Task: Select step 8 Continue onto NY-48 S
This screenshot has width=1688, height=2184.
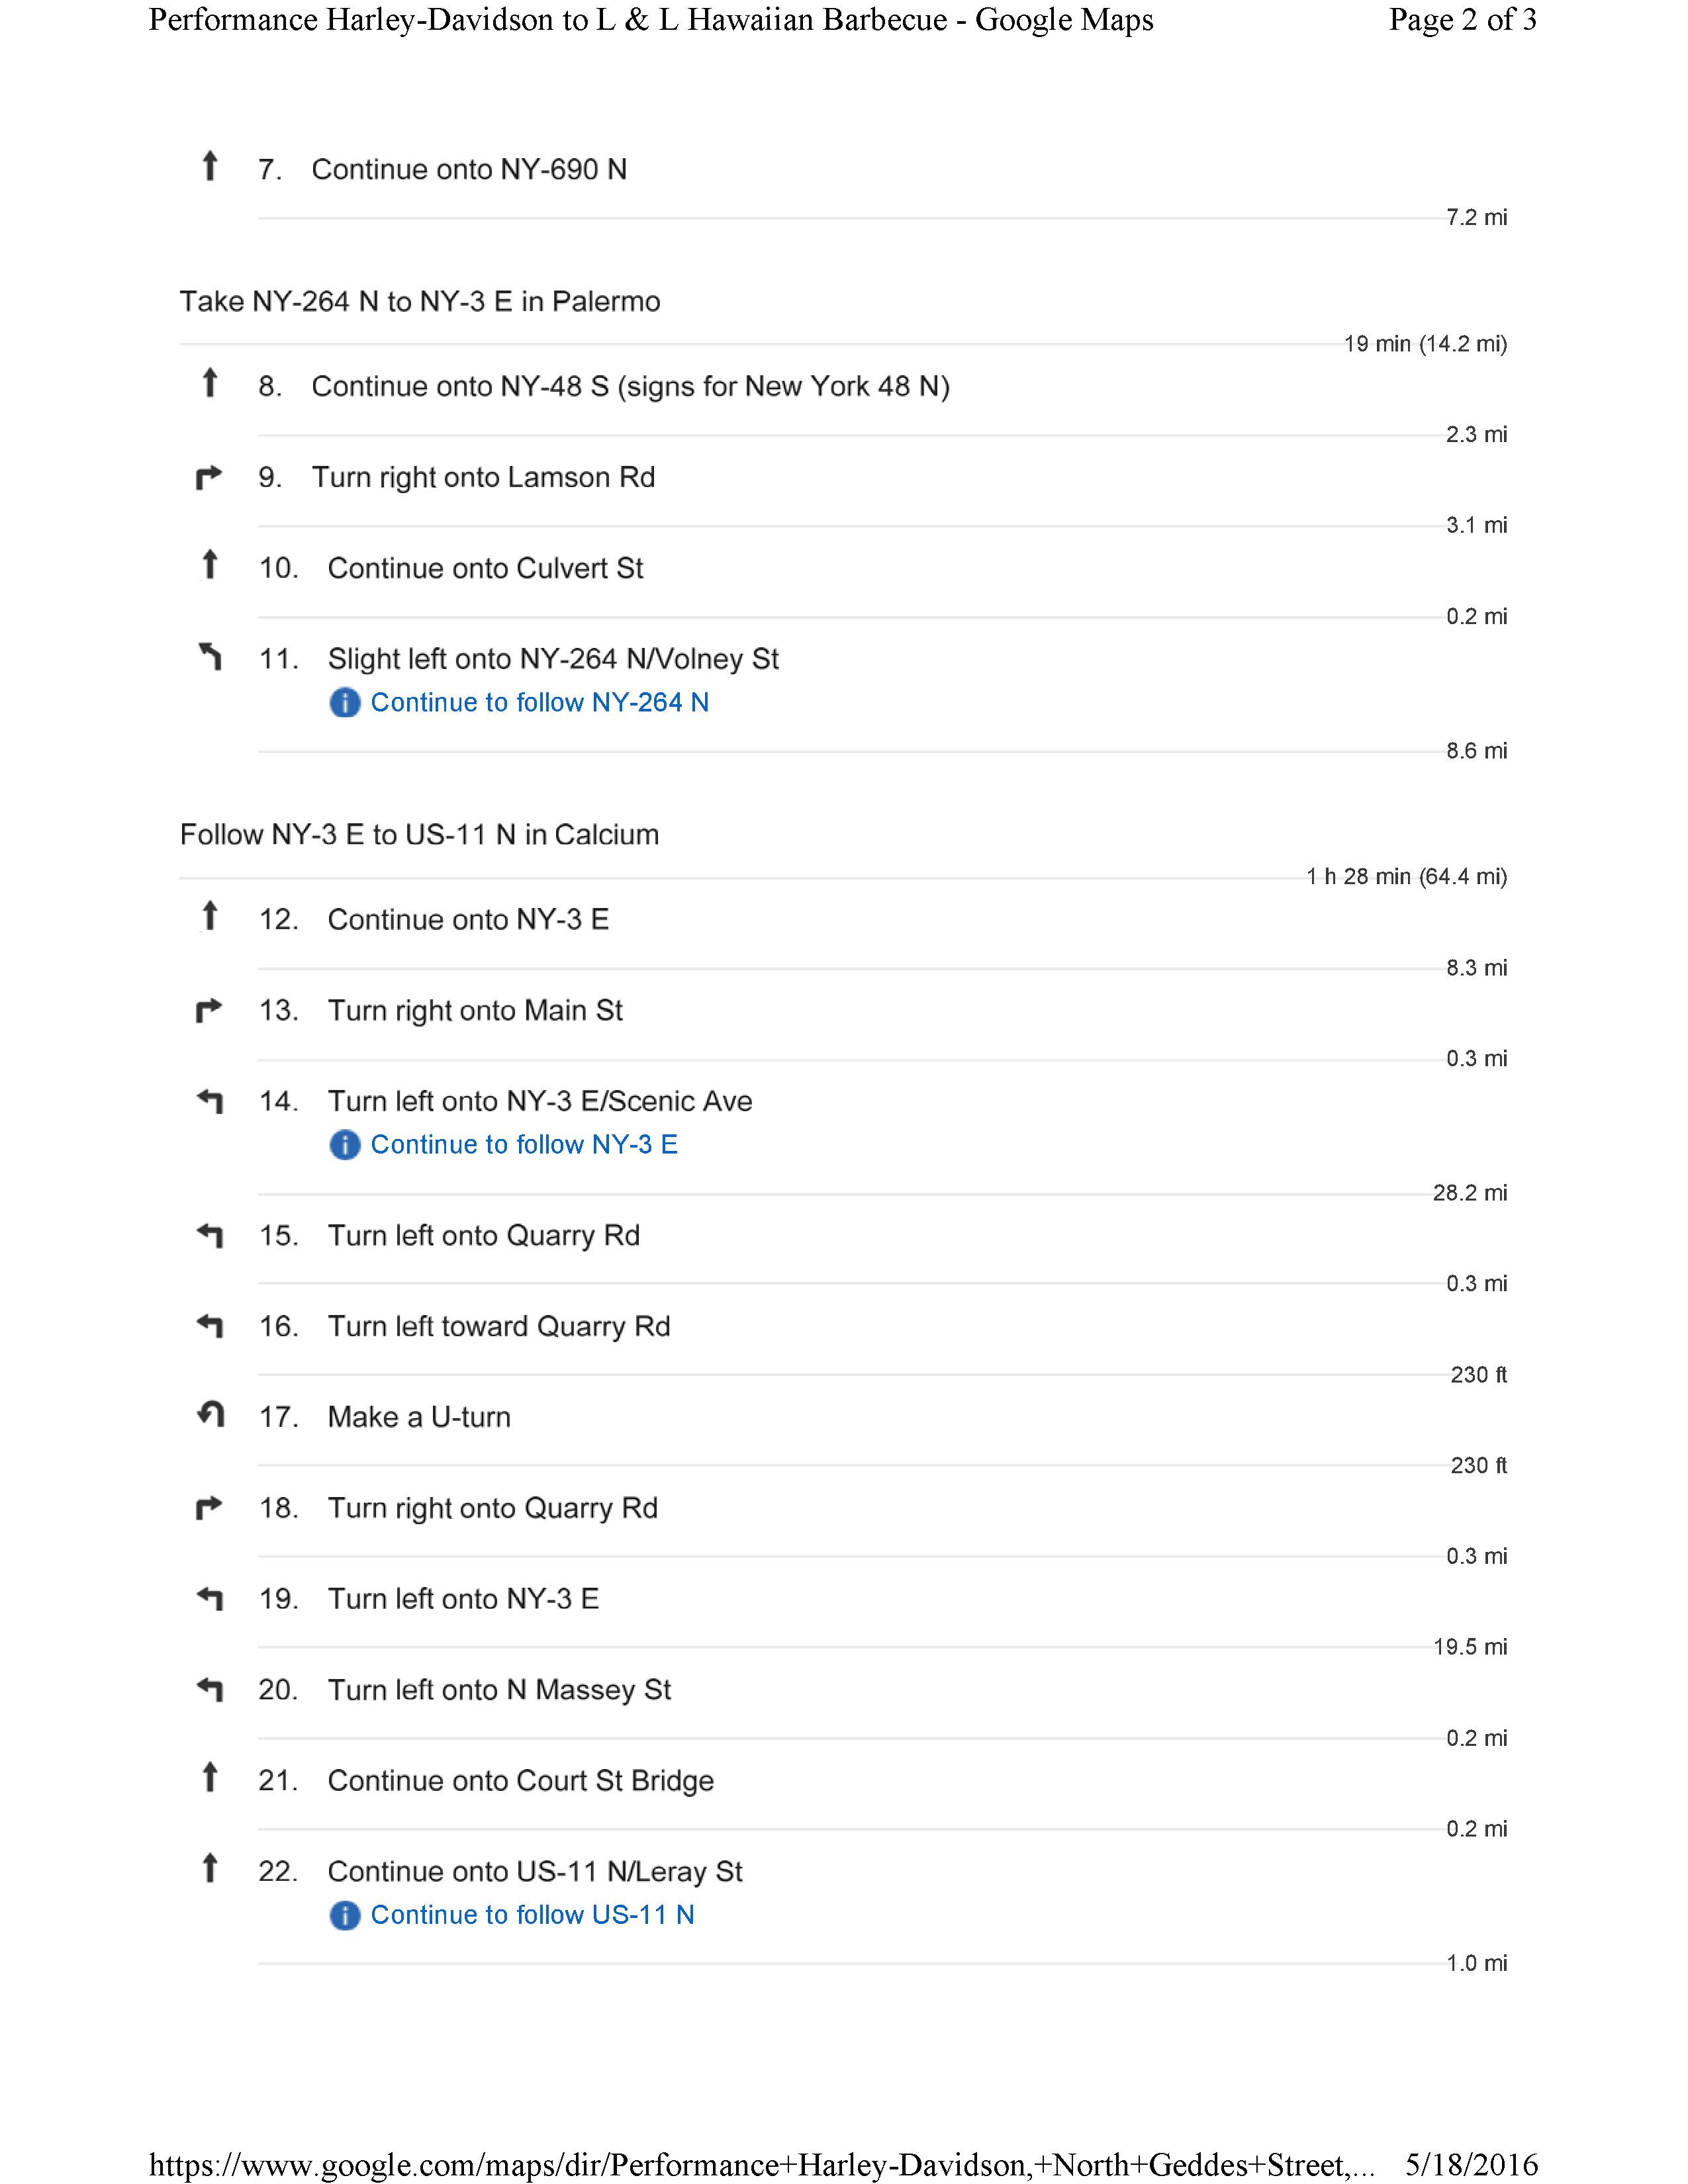Action: coord(844,387)
